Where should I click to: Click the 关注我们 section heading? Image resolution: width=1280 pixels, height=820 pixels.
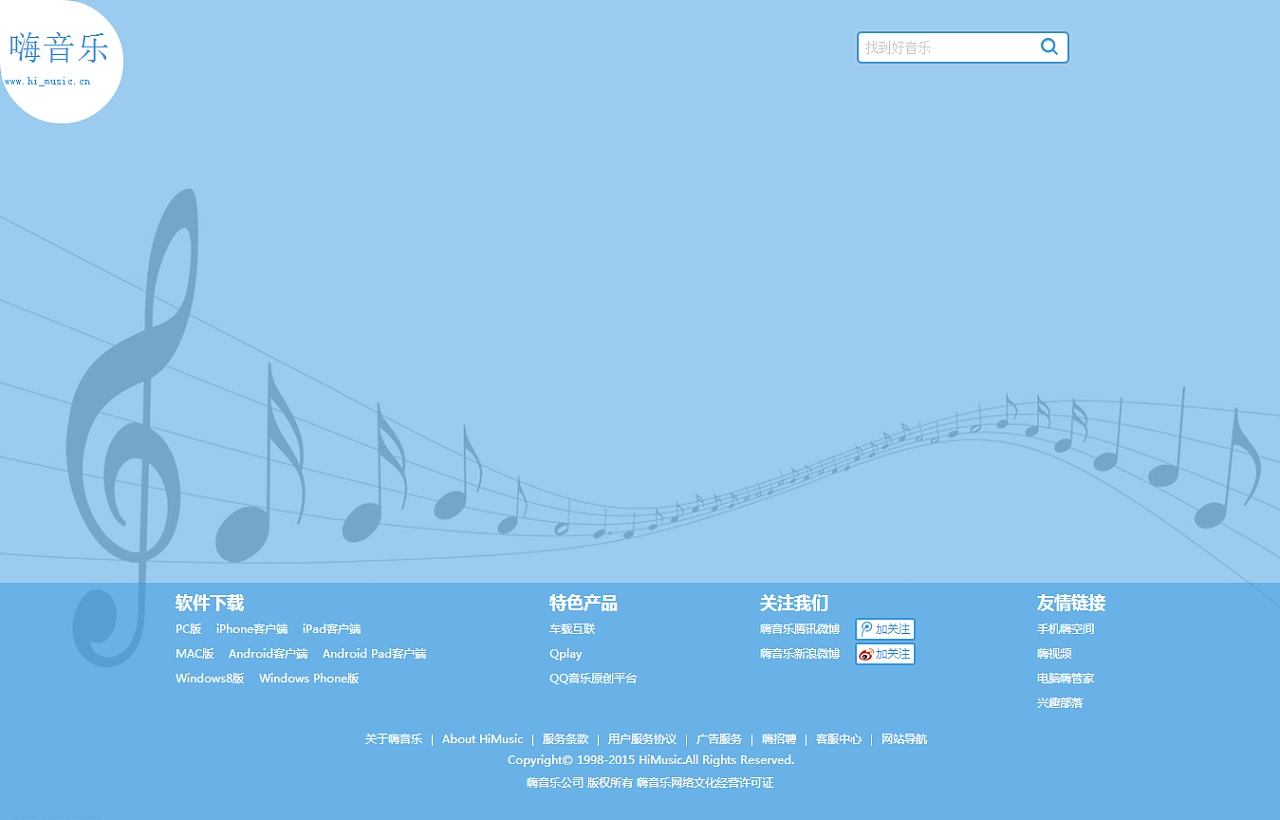tap(794, 603)
